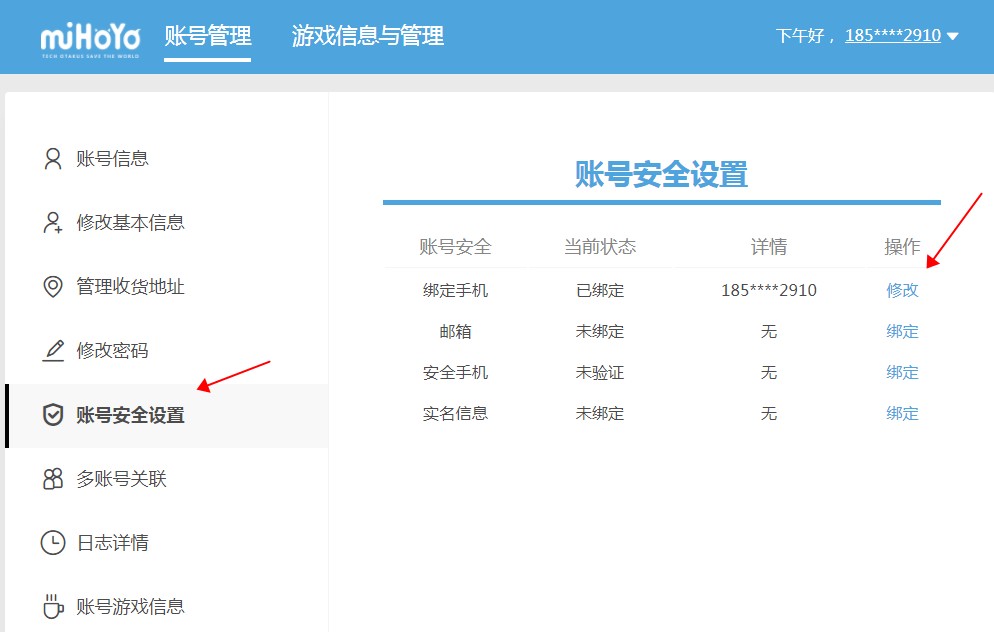Click the phone number 185****2910 in the table
The height and width of the screenshot is (632, 994).
[768, 290]
